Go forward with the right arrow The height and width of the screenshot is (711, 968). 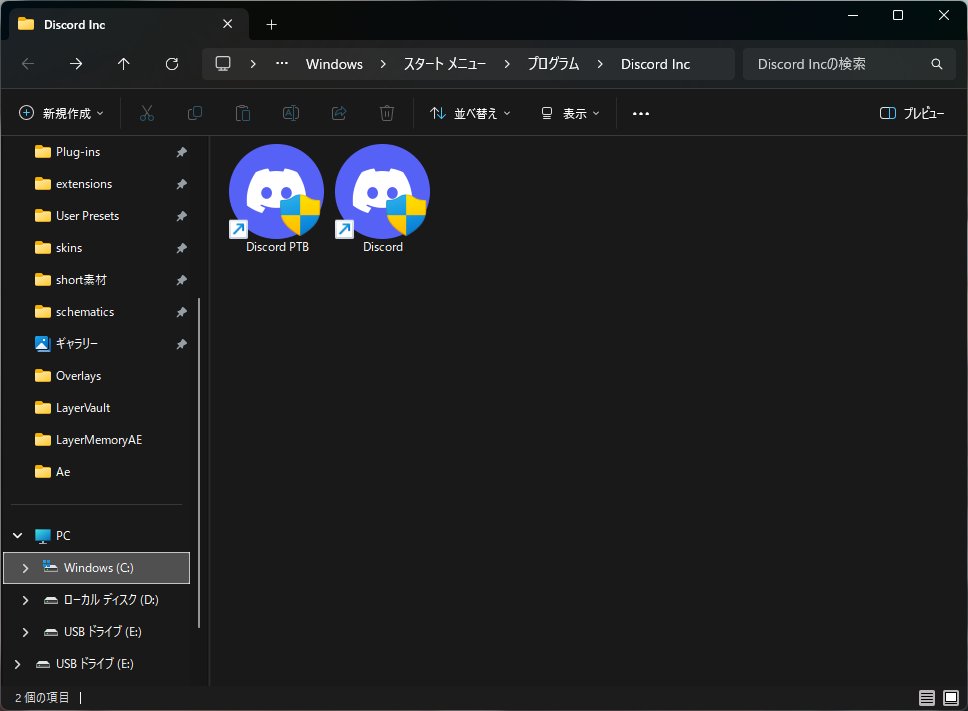point(76,64)
